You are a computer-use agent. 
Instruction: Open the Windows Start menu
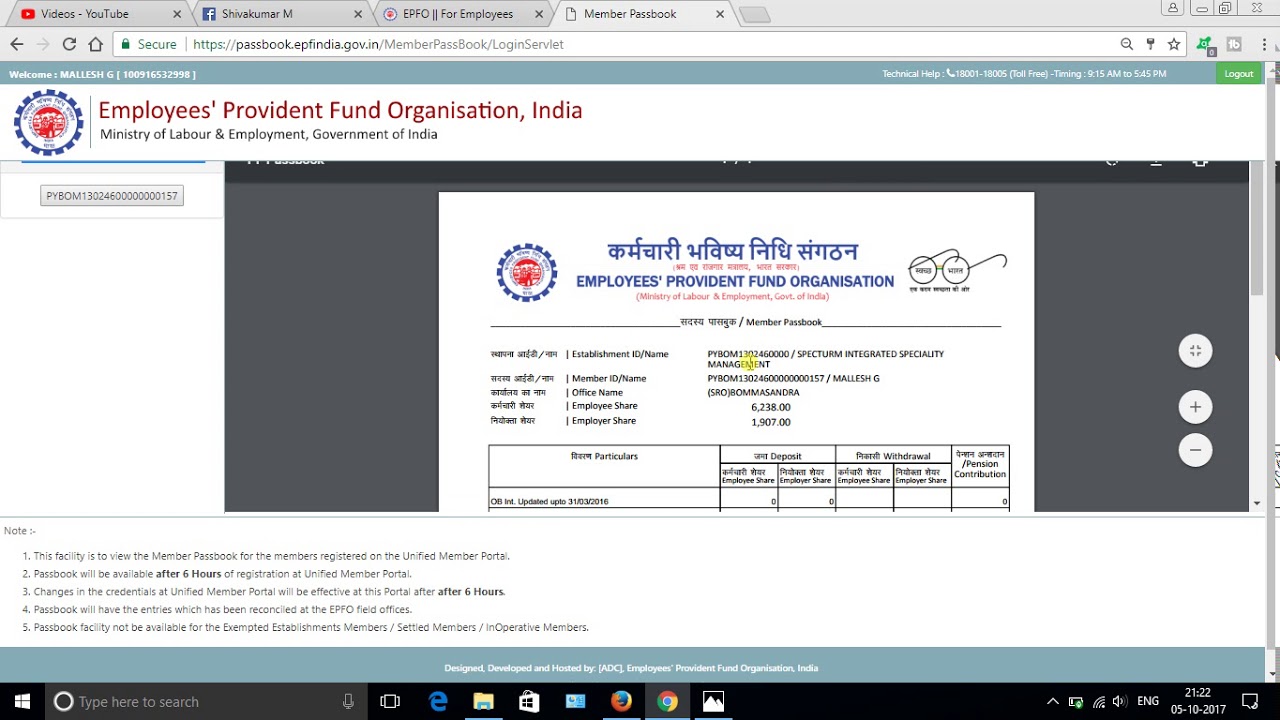click(22, 701)
